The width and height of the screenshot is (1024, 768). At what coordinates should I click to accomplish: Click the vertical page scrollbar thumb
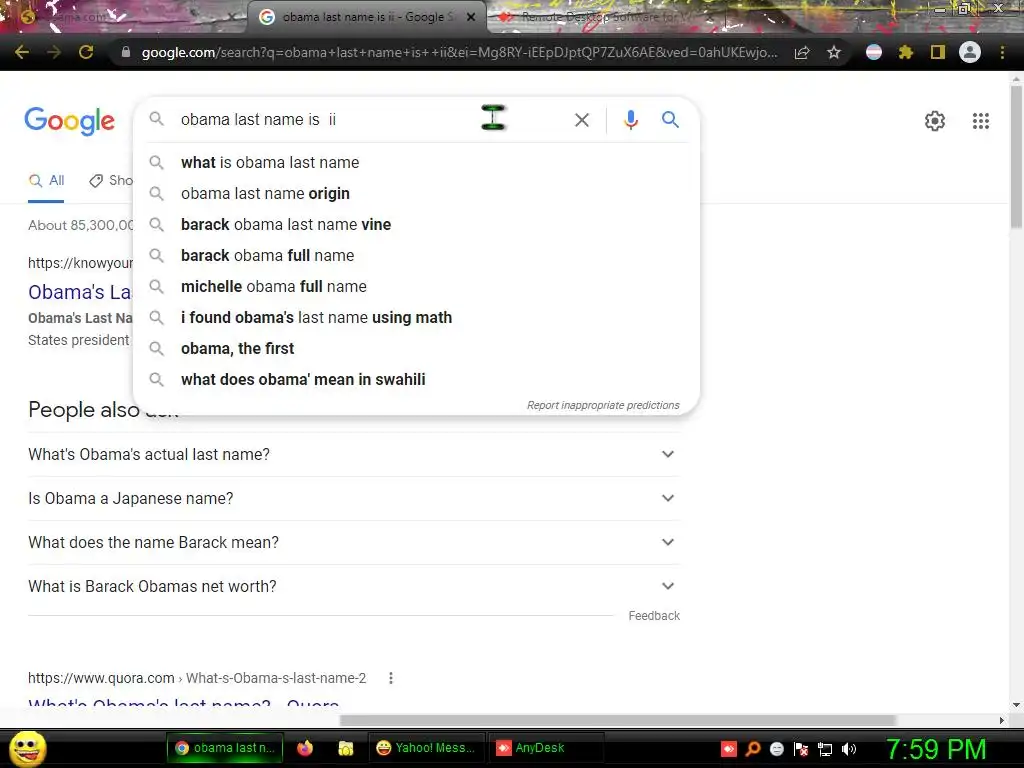click(x=1016, y=157)
